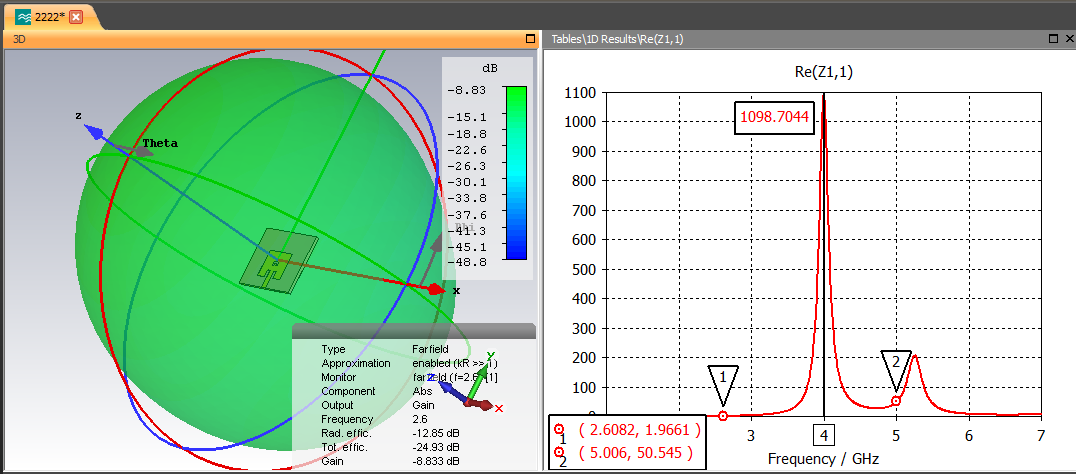Close the 2222* project tab
Image resolution: width=1076 pixels, height=474 pixels.
pyautogui.click(x=76, y=17)
